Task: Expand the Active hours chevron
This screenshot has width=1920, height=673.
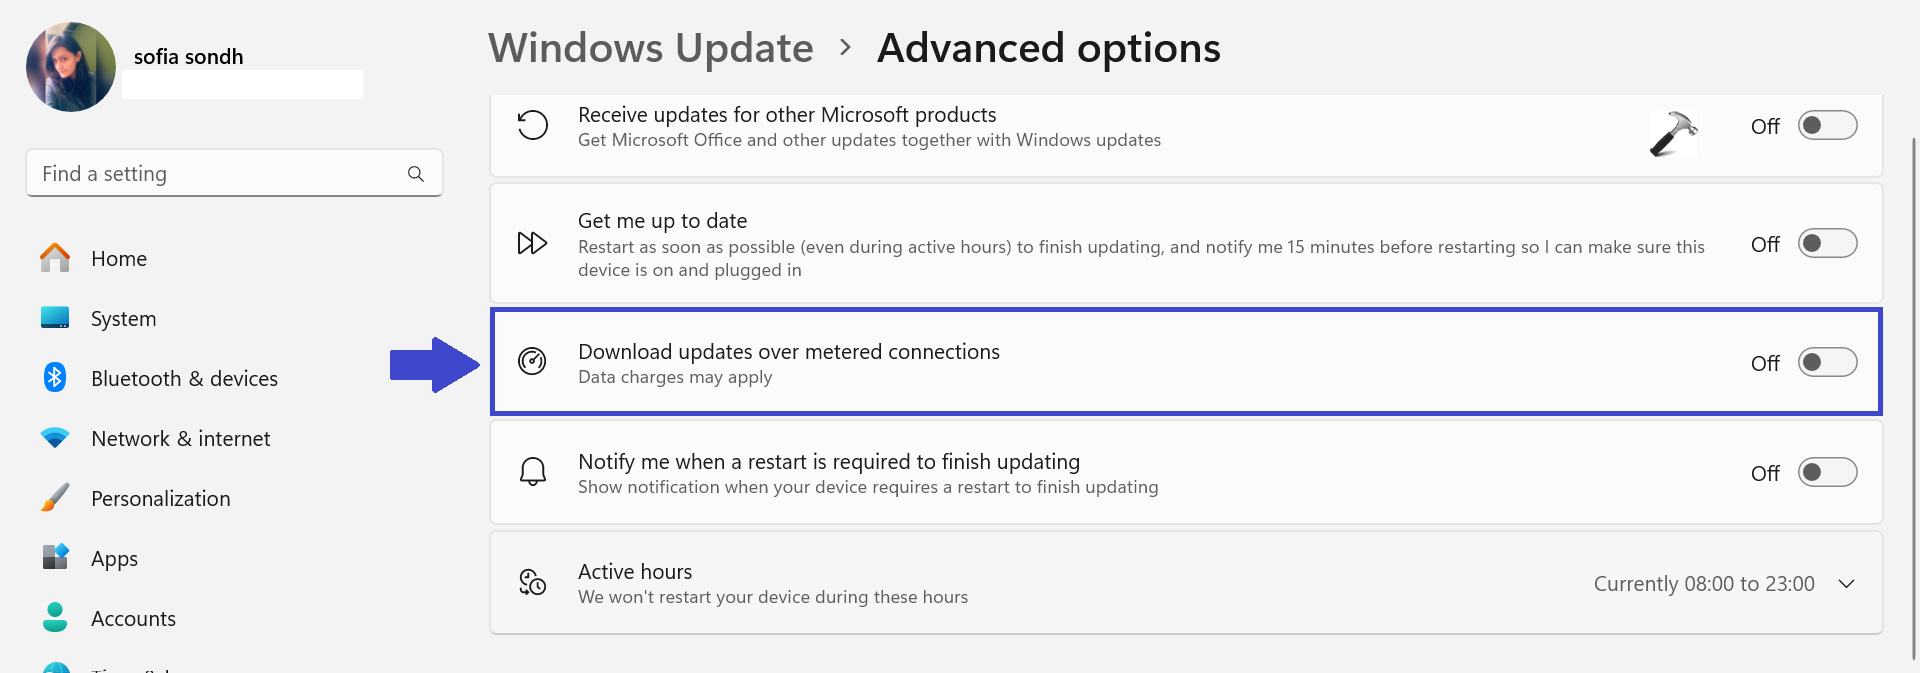Action: pyautogui.click(x=1847, y=584)
